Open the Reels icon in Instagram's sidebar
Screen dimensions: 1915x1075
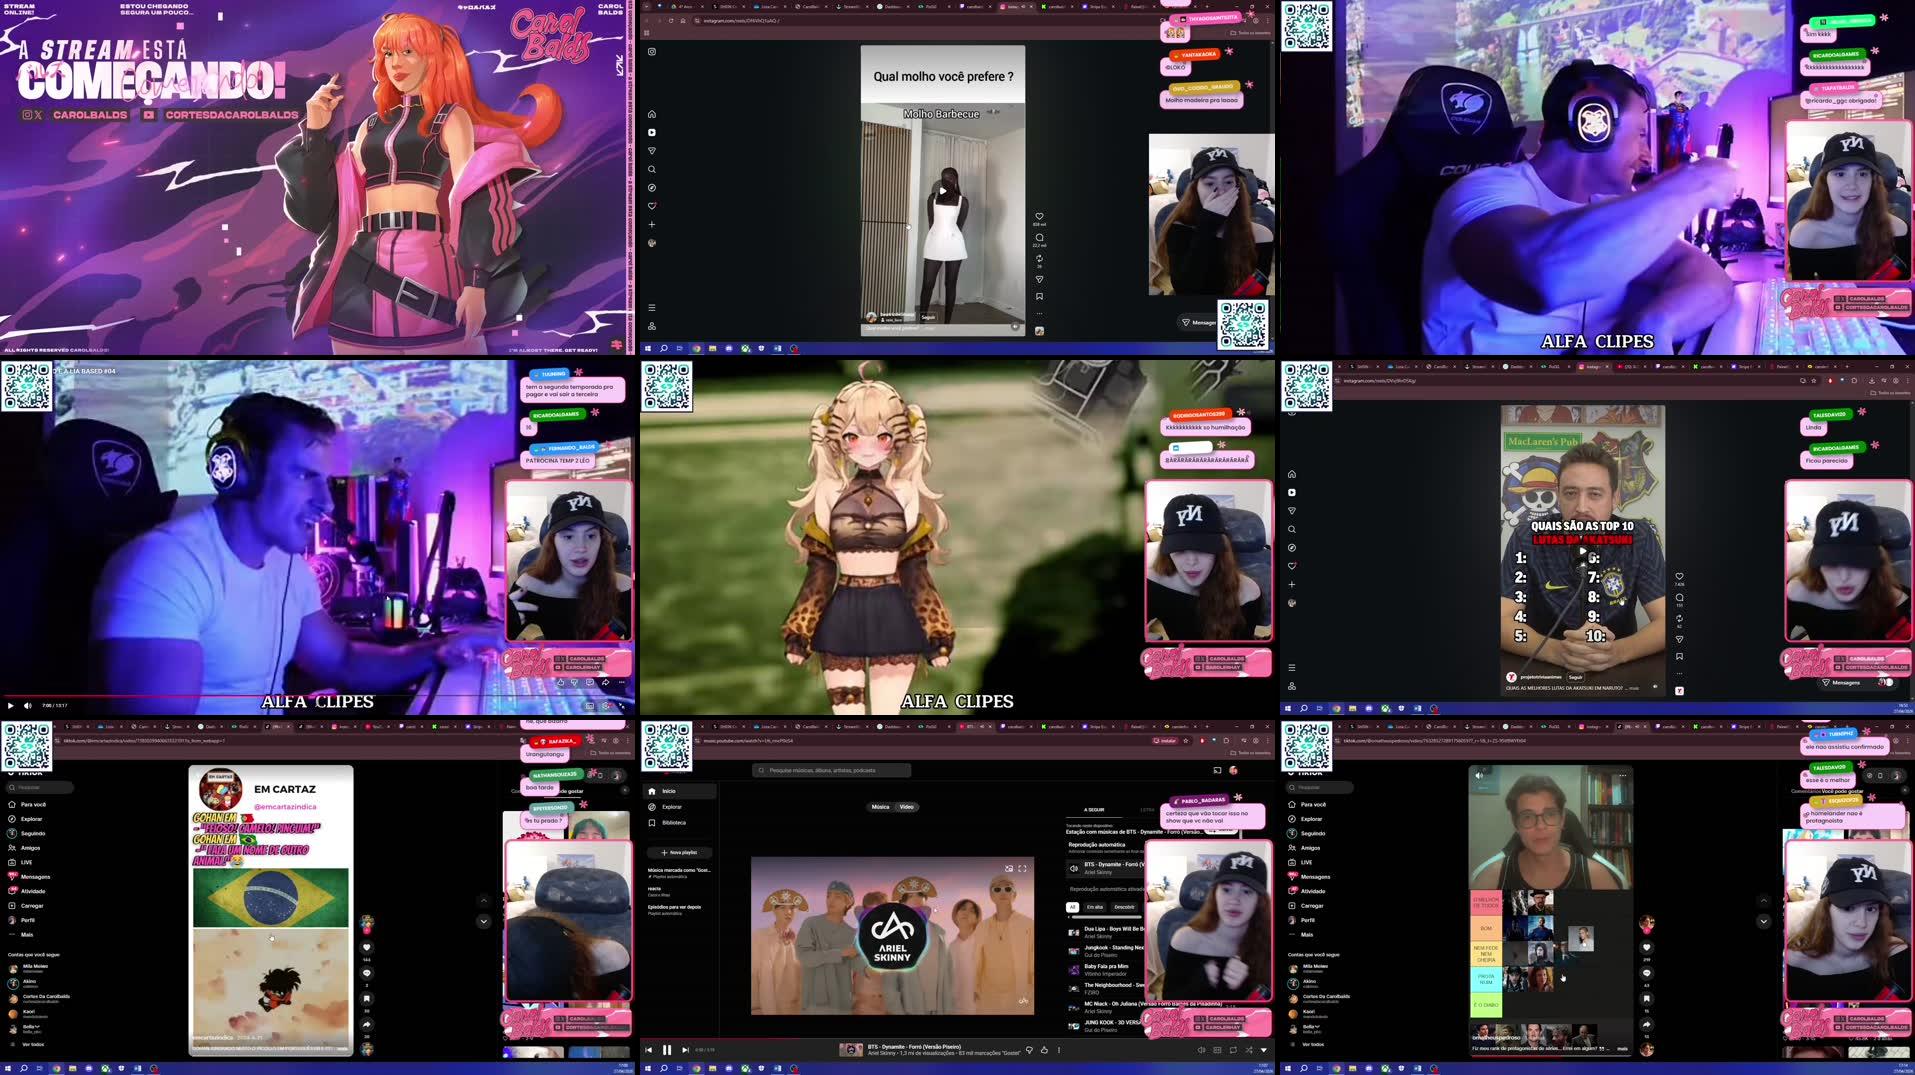click(651, 132)
